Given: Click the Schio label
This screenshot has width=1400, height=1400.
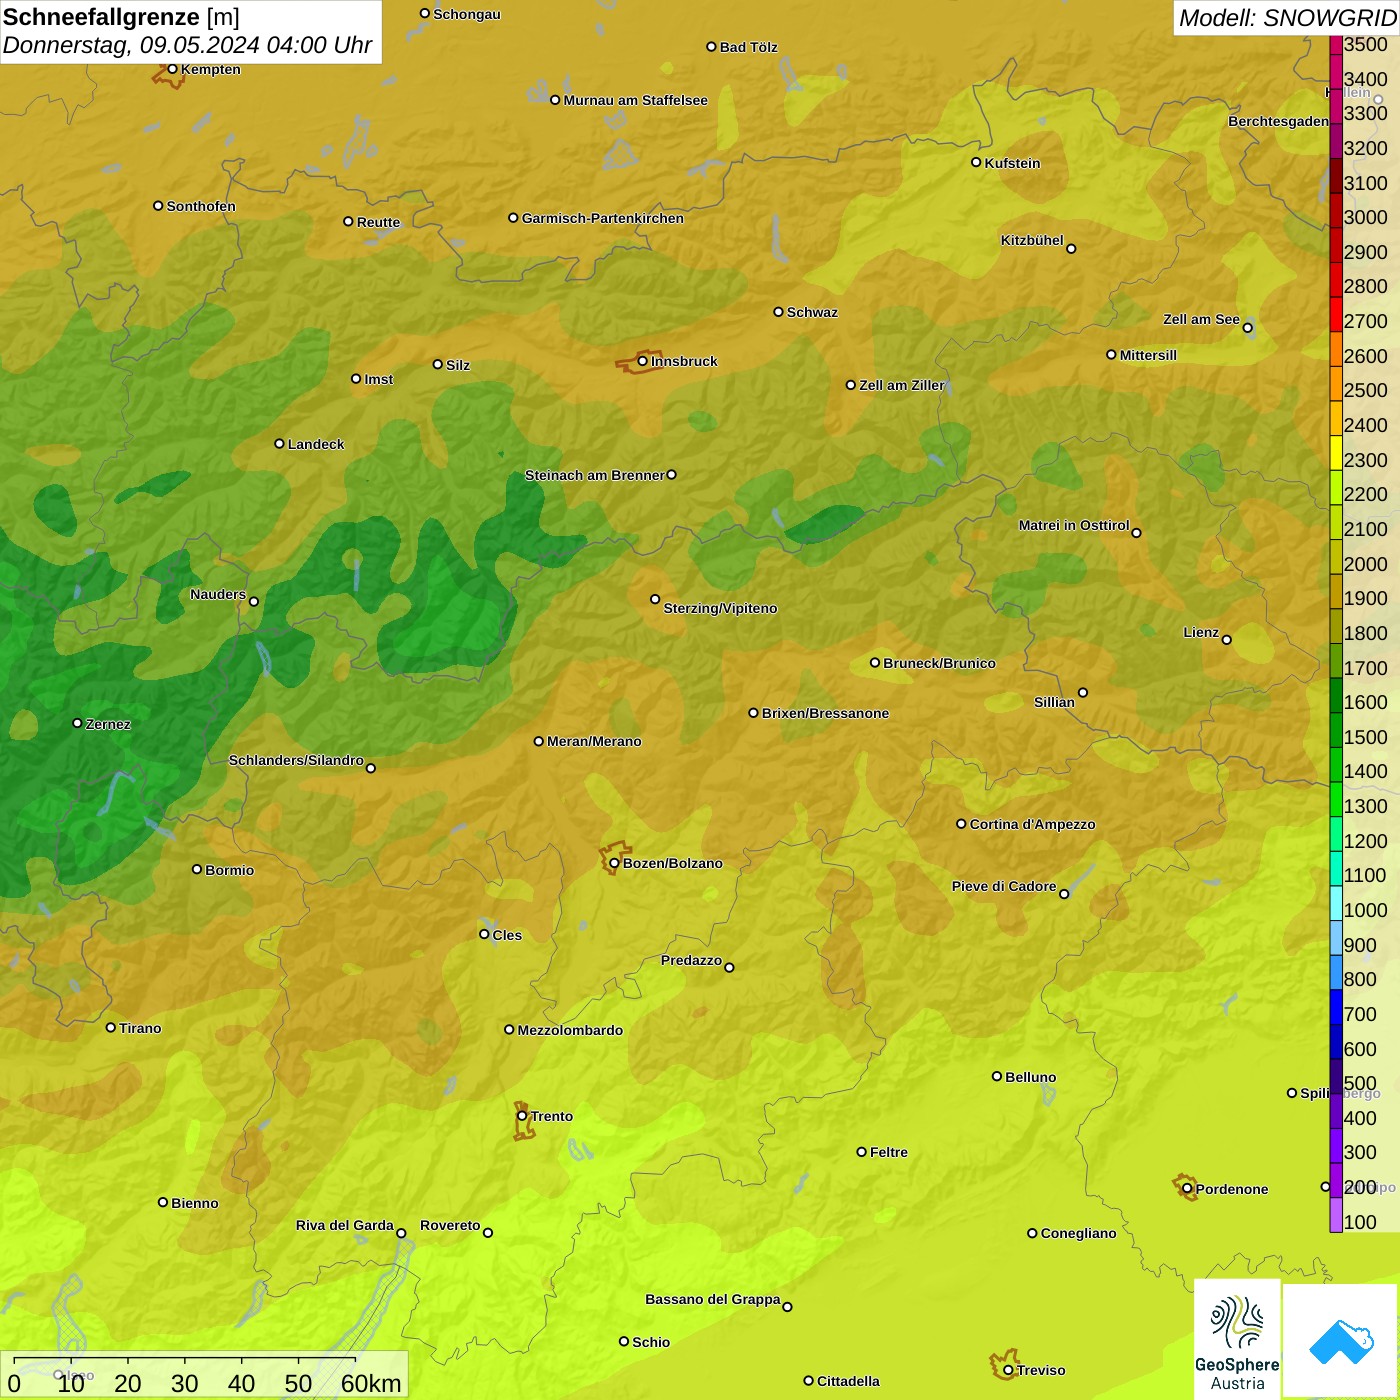Looking at the screenshot, I should pos(651,1342).
